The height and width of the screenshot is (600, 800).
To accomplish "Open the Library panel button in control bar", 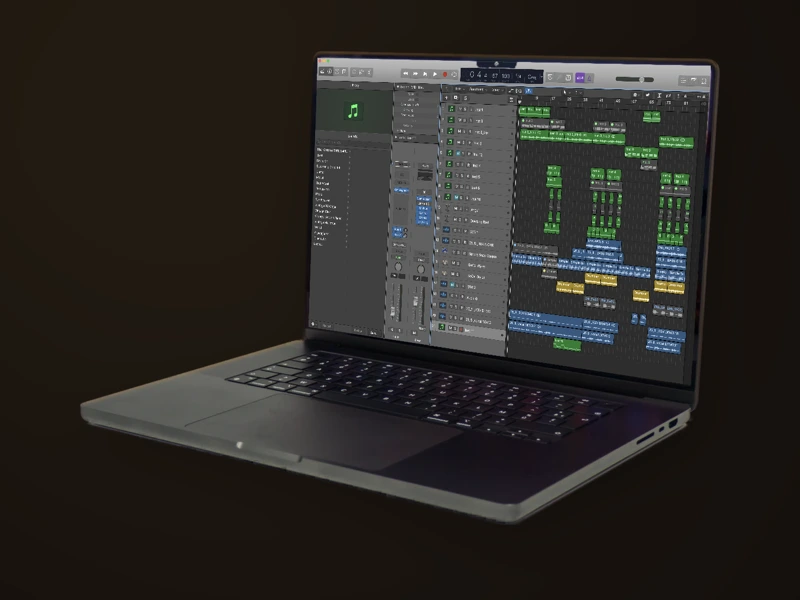I will tap(322, 71).
